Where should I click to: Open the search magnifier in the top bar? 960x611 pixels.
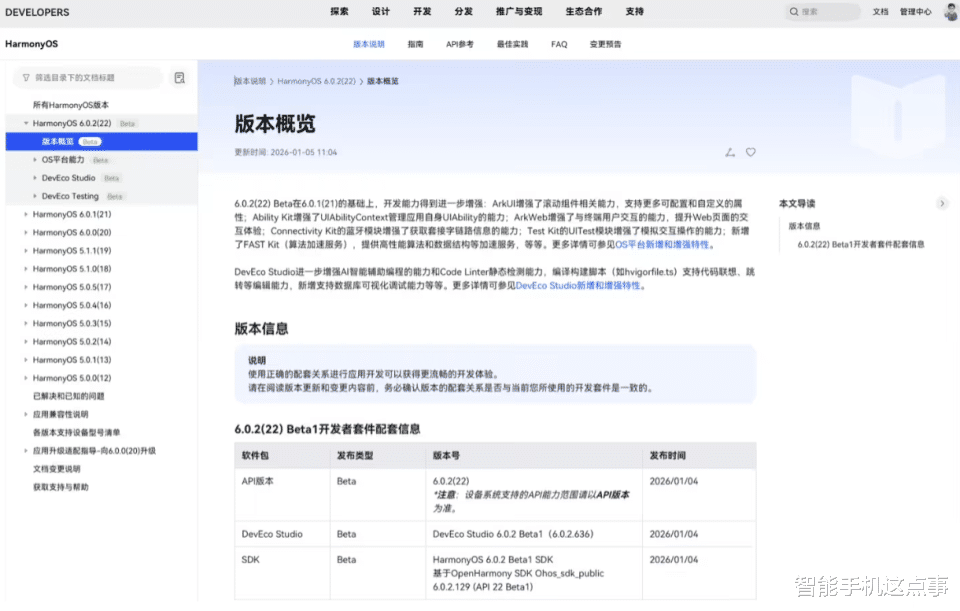pyautogui.click(x=792, y=12)
